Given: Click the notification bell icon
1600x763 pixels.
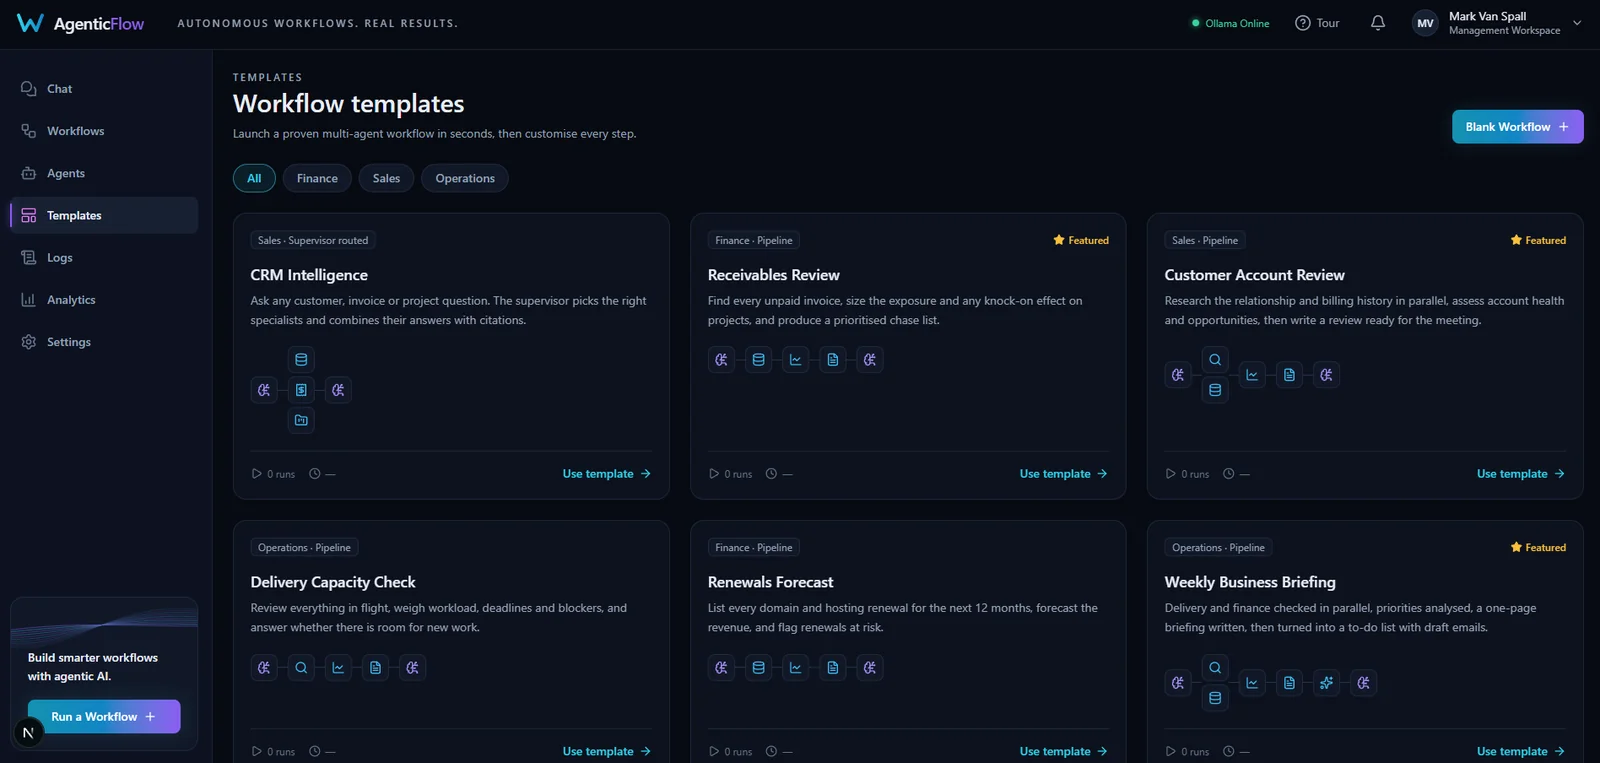Looking at the screenshot, I should 1378,23.
